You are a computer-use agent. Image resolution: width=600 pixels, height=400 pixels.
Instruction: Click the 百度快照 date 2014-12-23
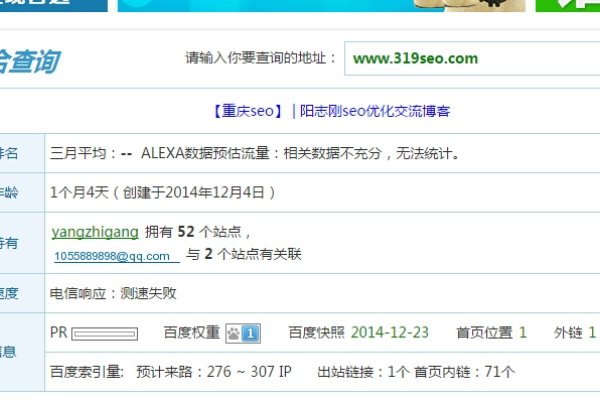[x=390, y=332]
